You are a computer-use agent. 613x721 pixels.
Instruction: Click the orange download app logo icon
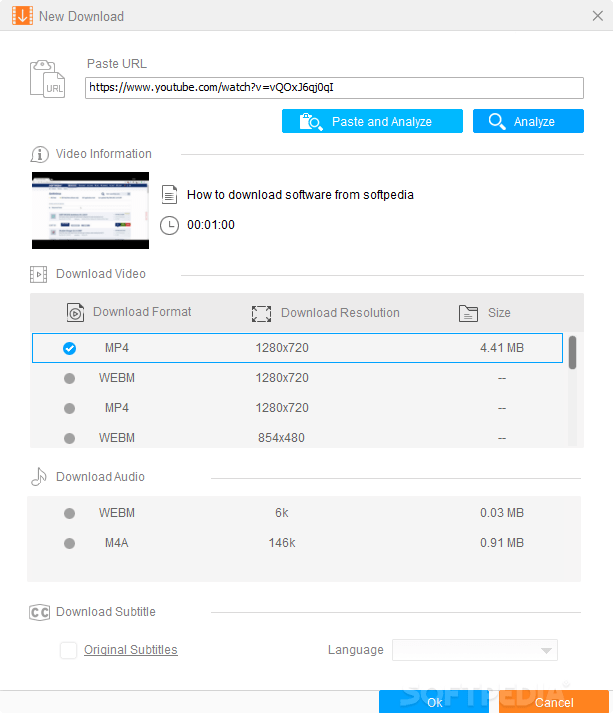click(x=22, y=16)
